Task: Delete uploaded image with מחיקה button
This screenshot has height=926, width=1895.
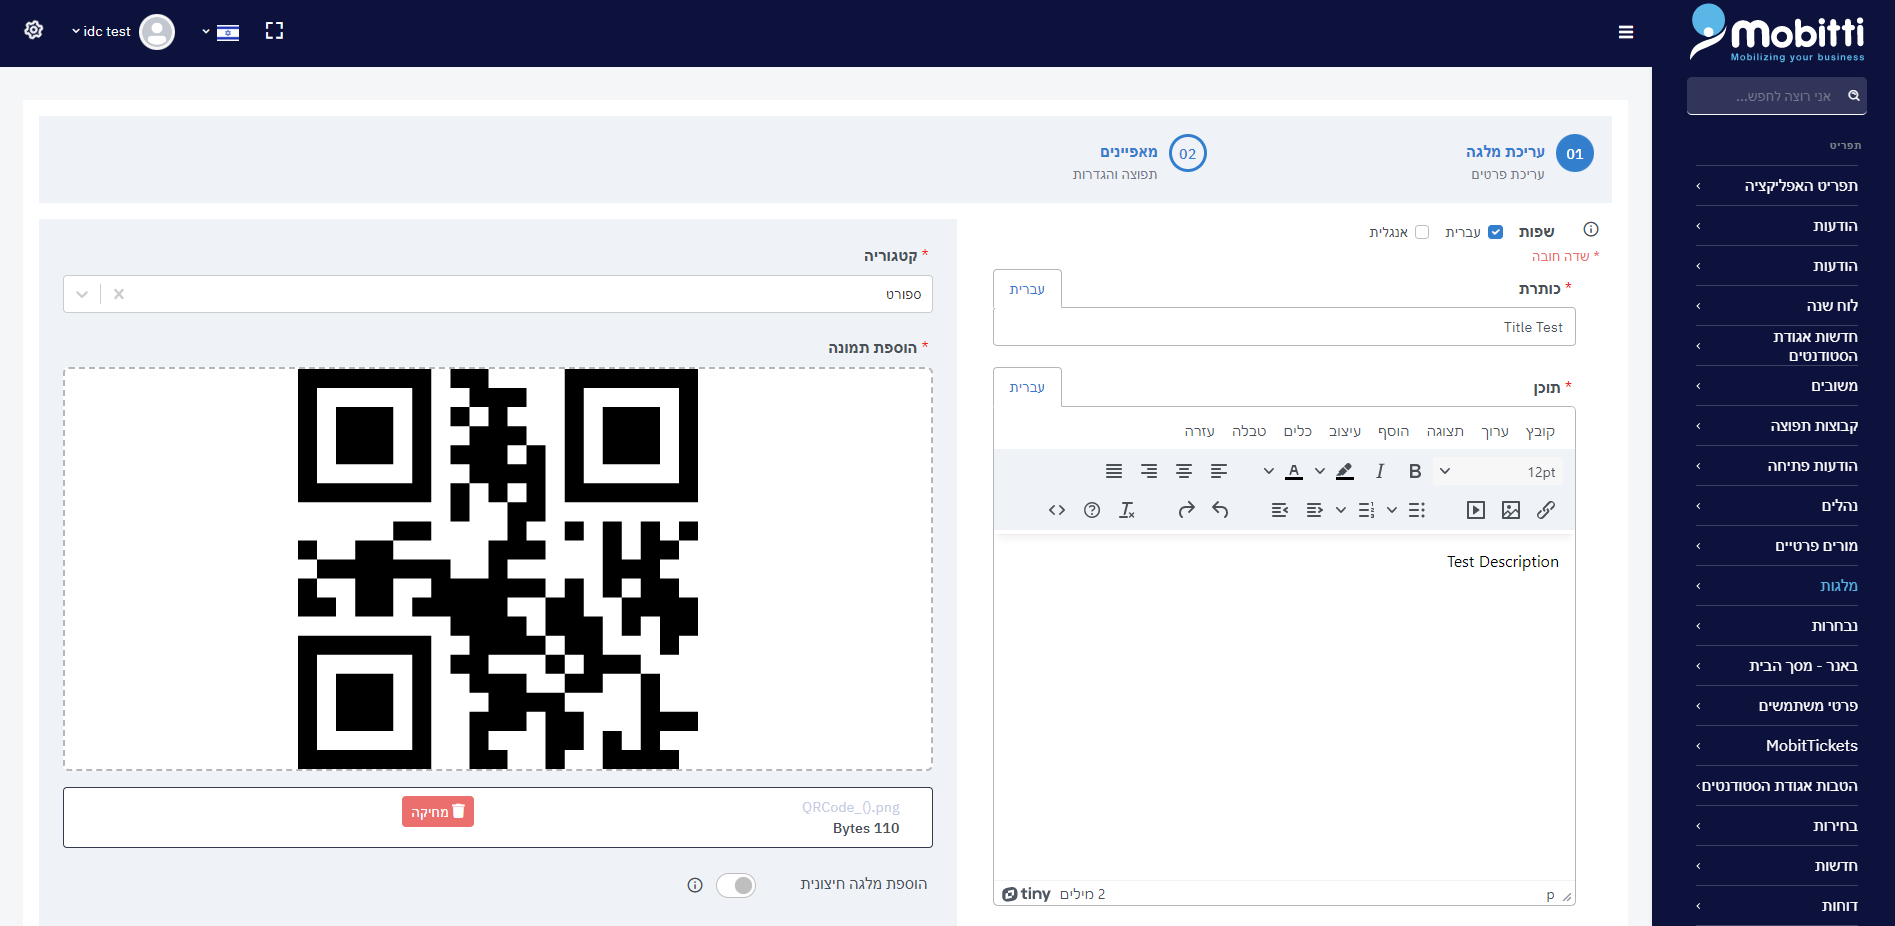Action: 438,812
